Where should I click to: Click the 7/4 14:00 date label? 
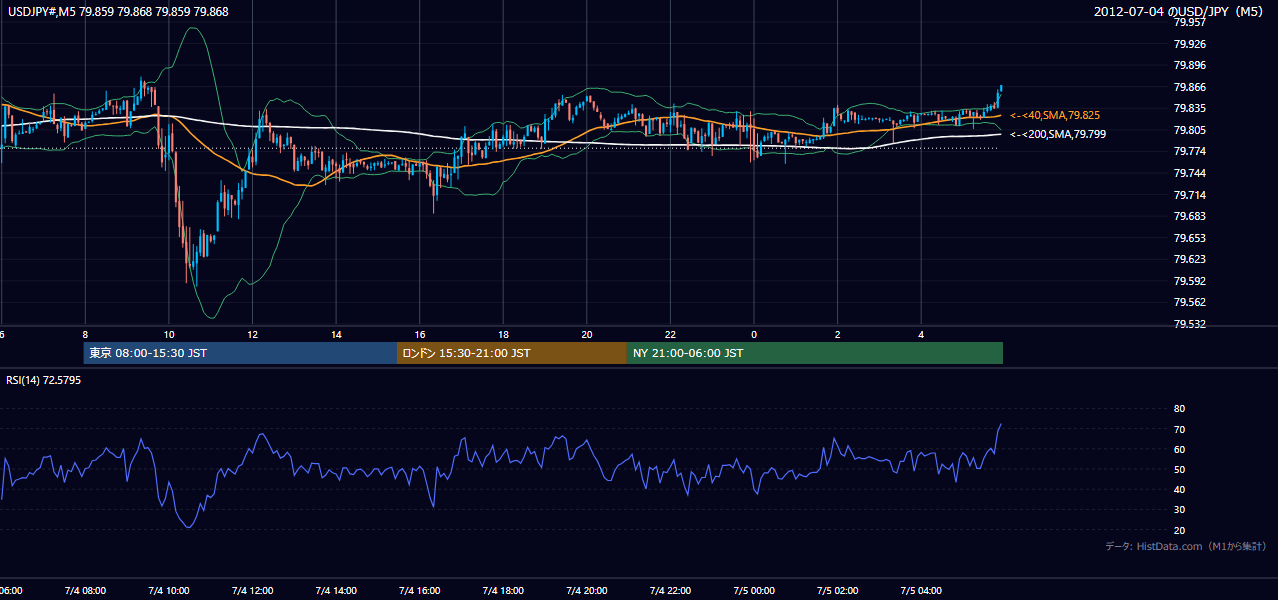(336, 591)
